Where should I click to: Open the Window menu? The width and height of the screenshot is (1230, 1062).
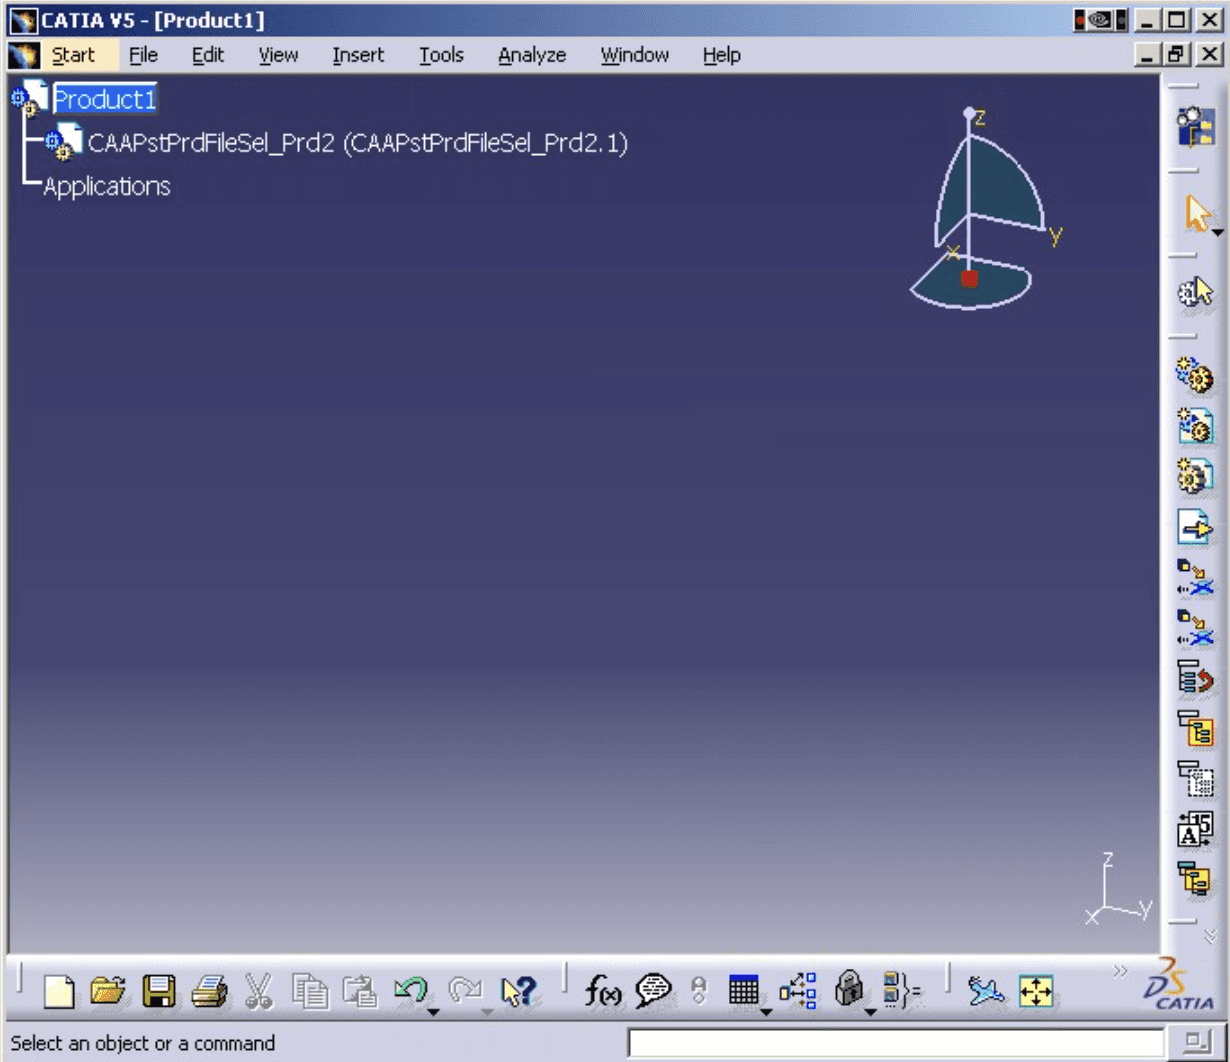(635, 55)
